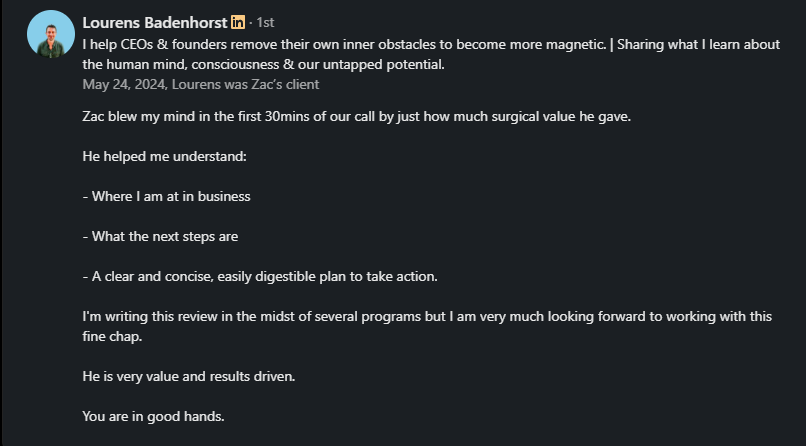Click 'Sharing what I learn about' headline text
This screenshot has width=806, height=446.
click(699, 45)
